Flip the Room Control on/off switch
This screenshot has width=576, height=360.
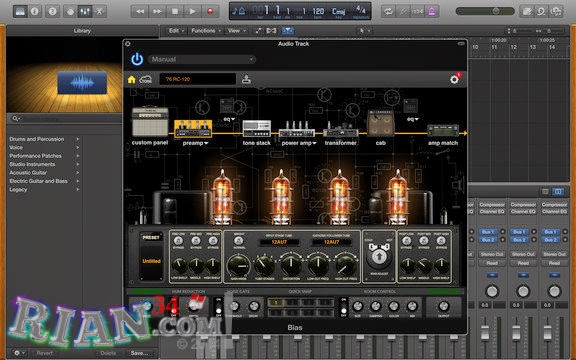click(x=343, y=307)
